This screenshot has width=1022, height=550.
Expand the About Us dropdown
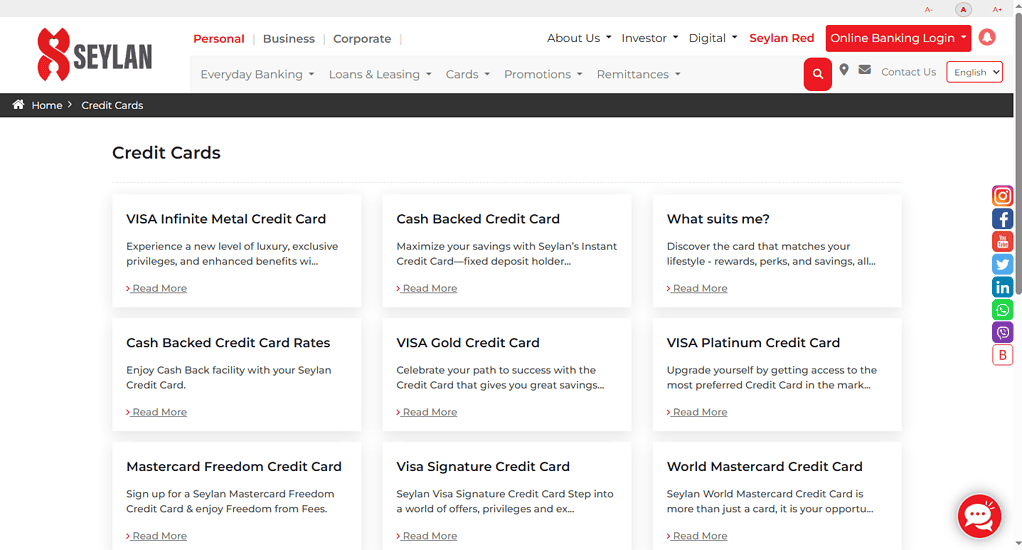click(x=579, y=38)
